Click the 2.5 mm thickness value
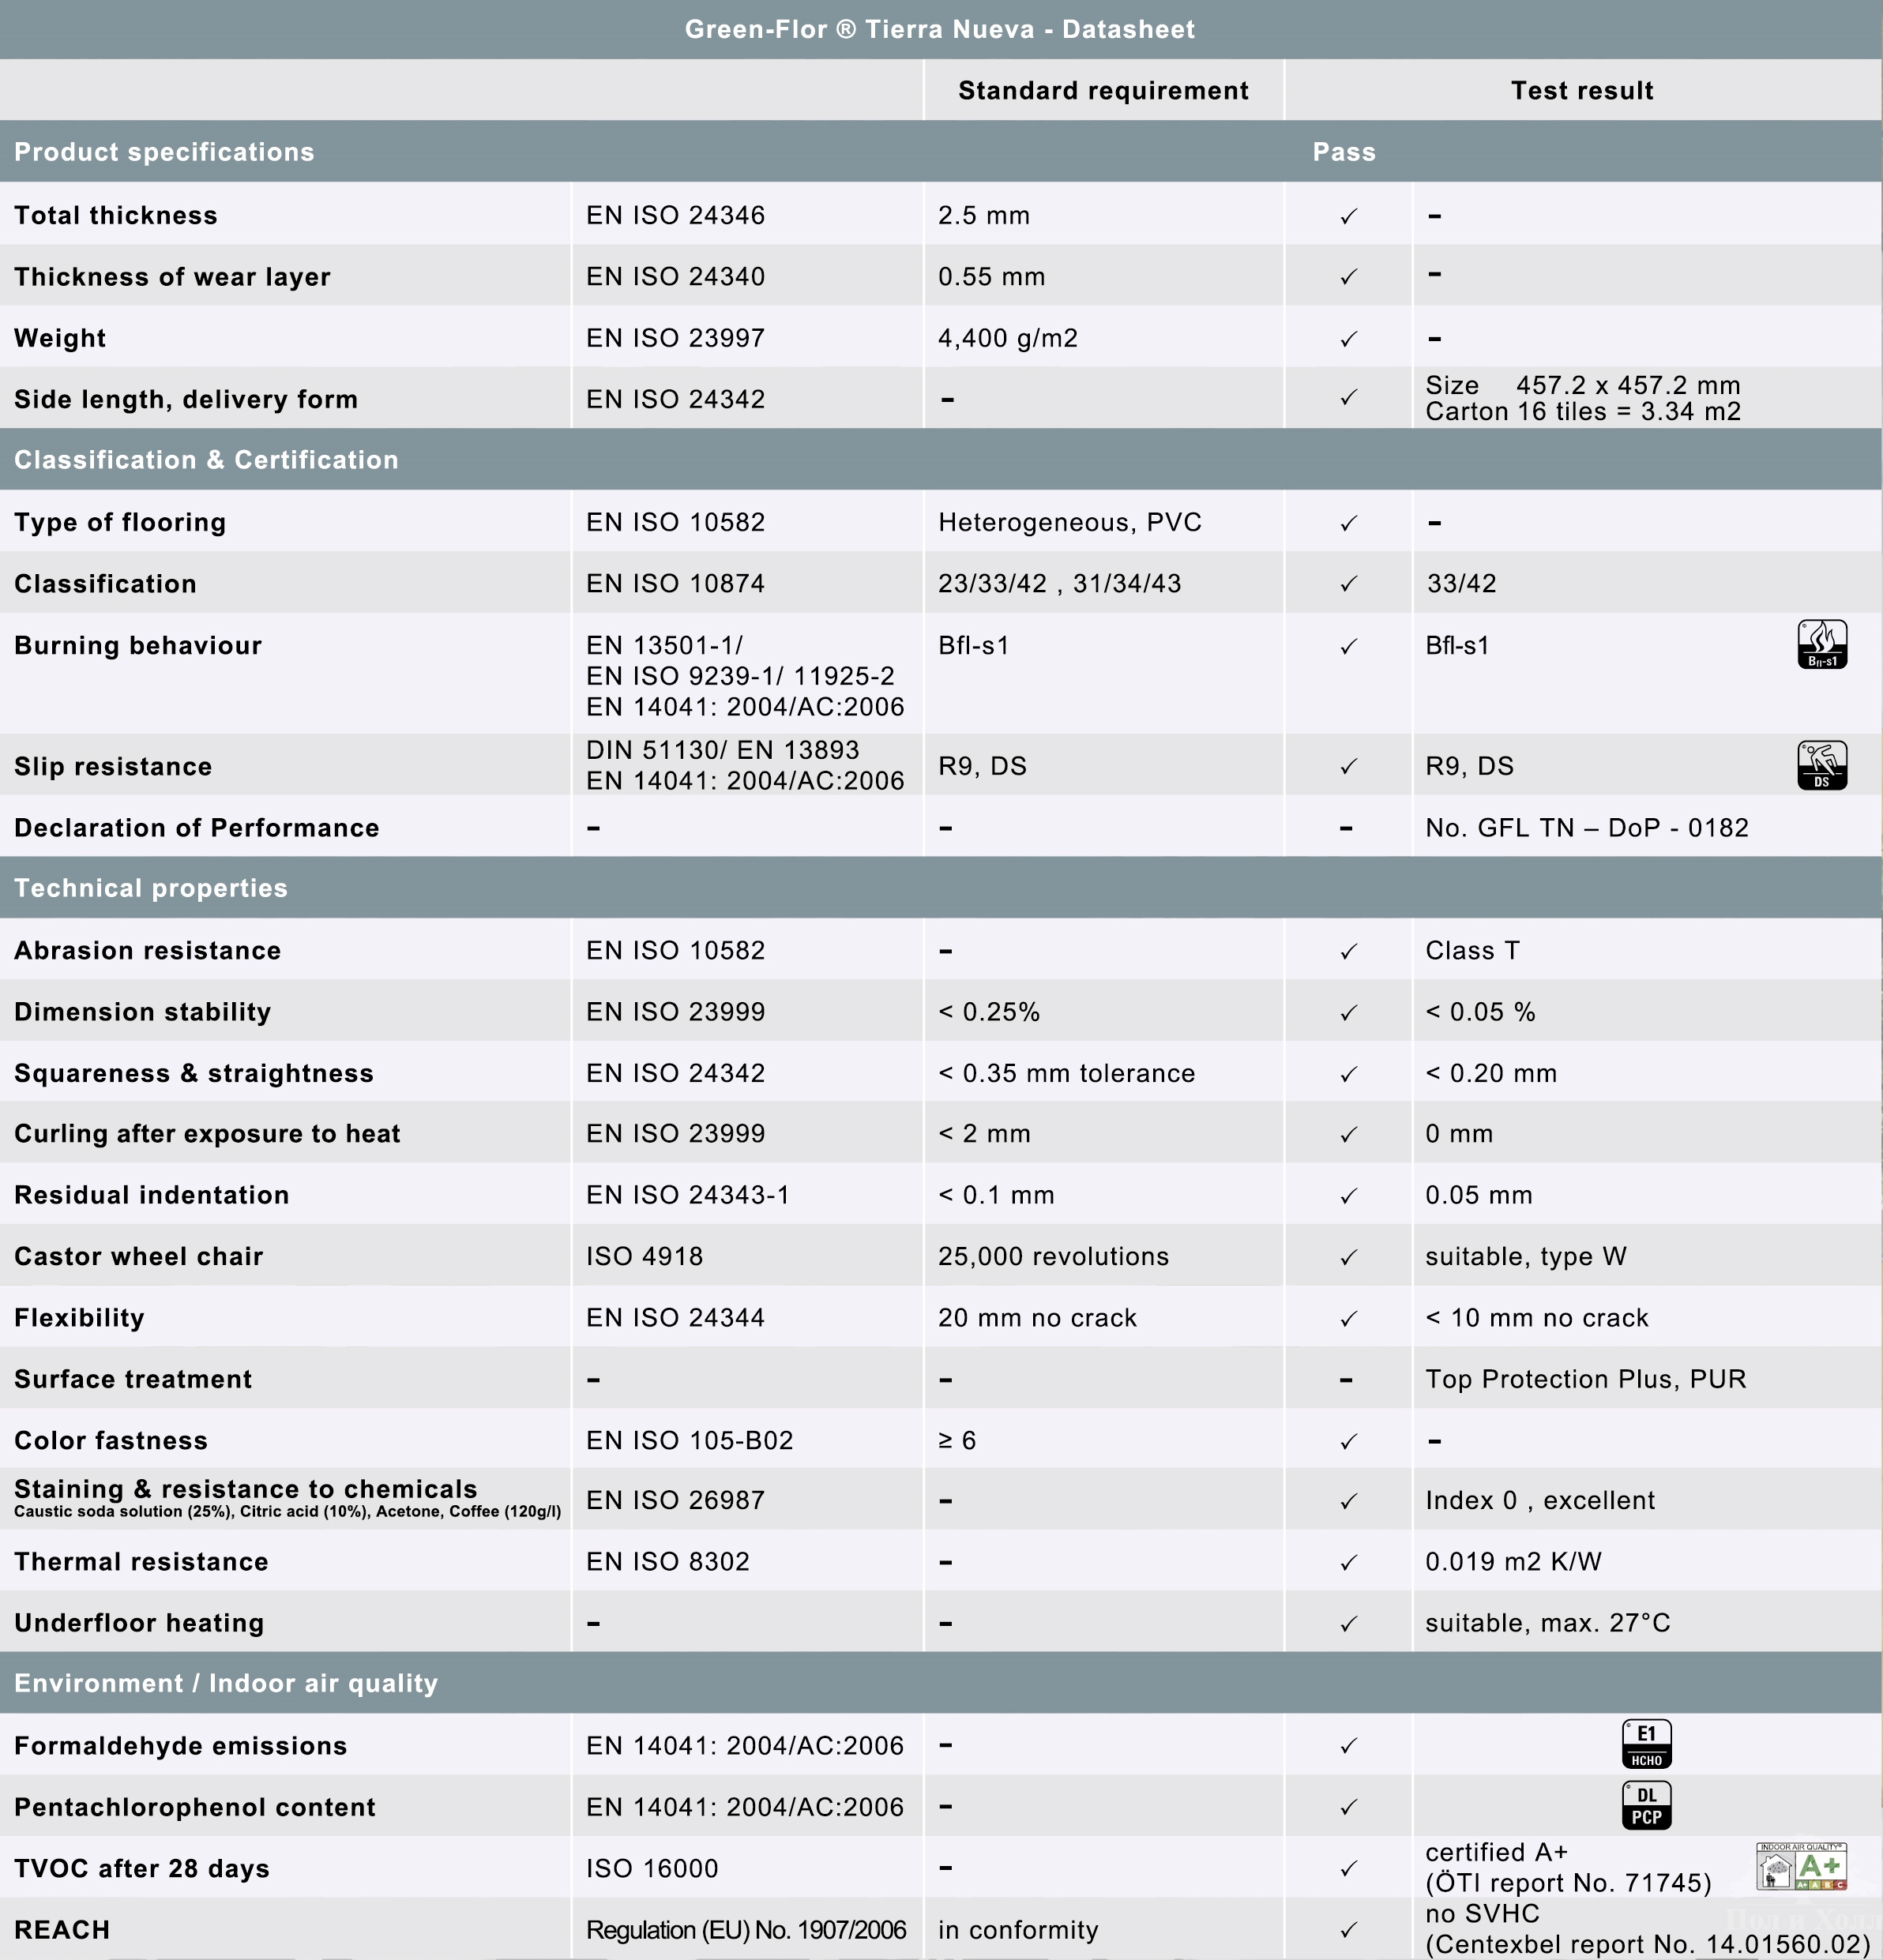Viewport: 1883px width, 1960px height. click(984, 215)
